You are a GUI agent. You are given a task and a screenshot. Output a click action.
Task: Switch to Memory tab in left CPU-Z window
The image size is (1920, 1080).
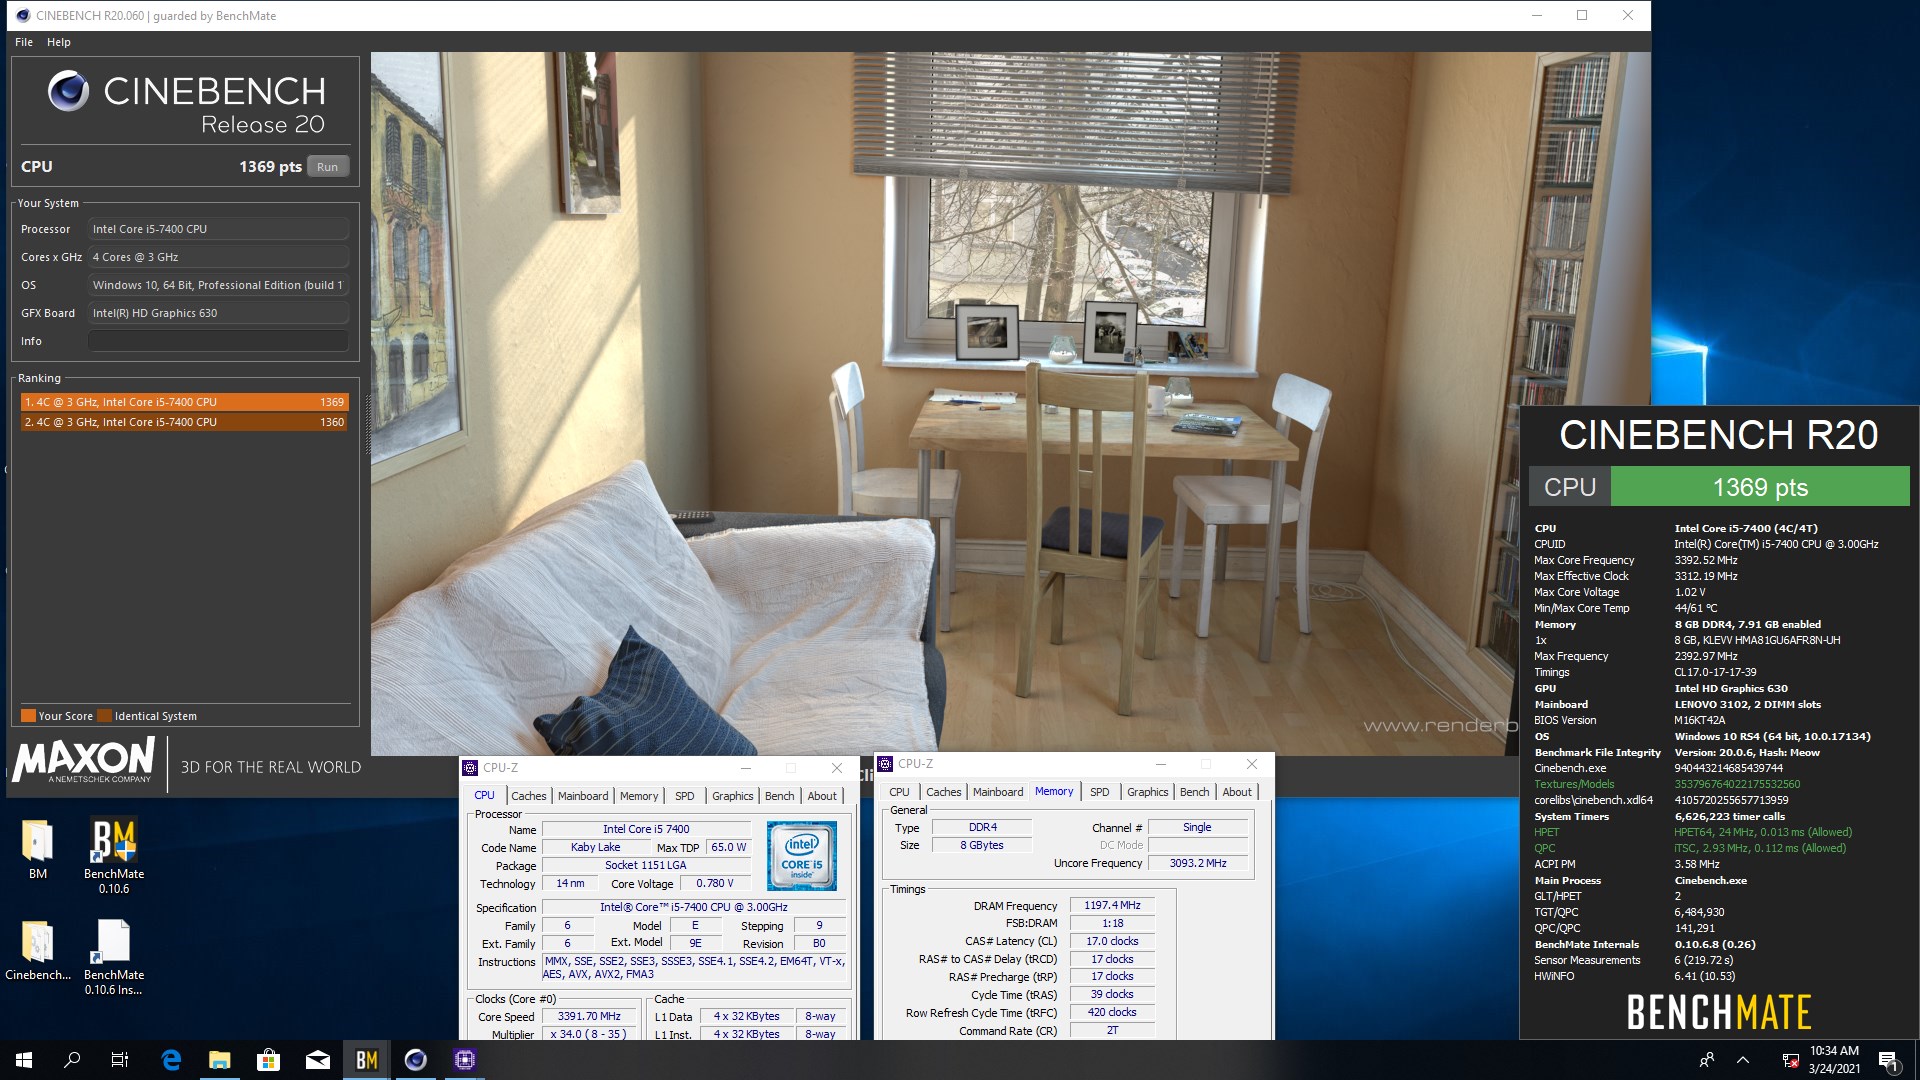coord(639,796)
